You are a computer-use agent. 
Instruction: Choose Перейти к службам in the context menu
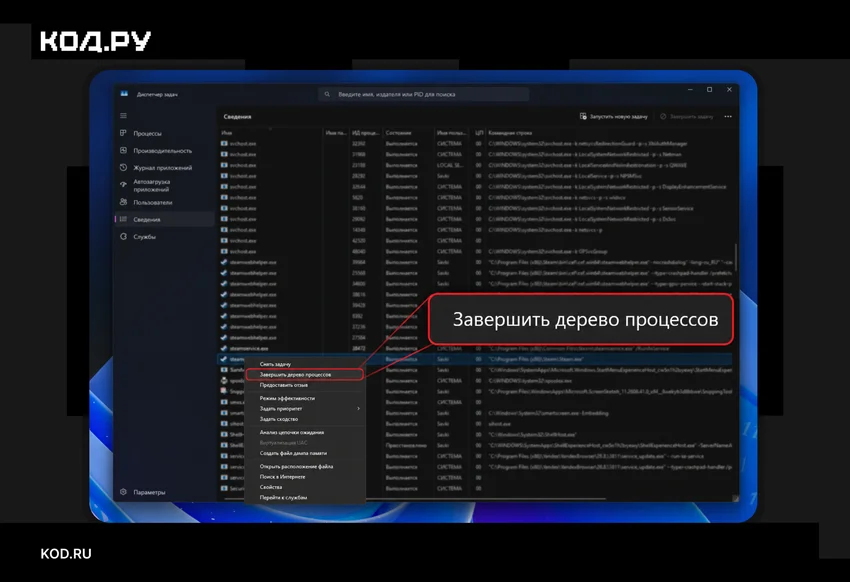pyautogui.click(x=284, y=497)
